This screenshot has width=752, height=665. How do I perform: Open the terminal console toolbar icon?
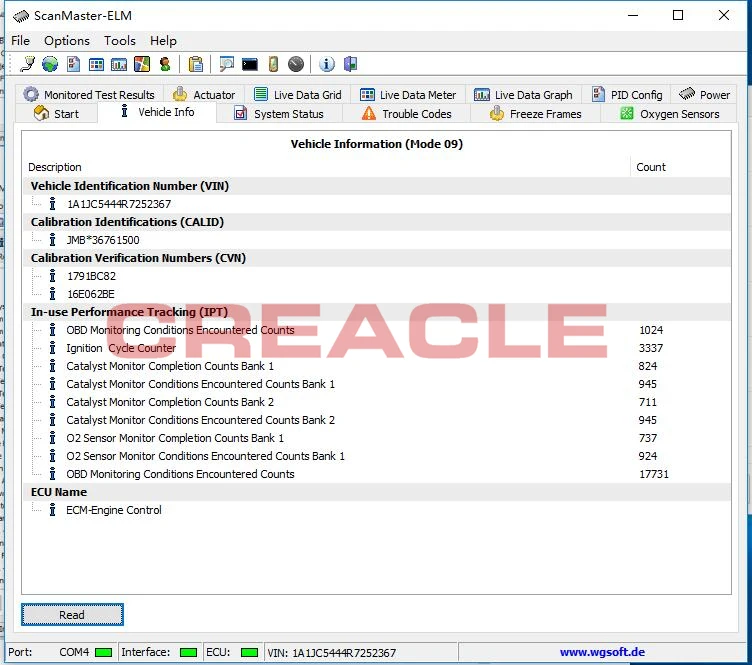coord(249,64)
